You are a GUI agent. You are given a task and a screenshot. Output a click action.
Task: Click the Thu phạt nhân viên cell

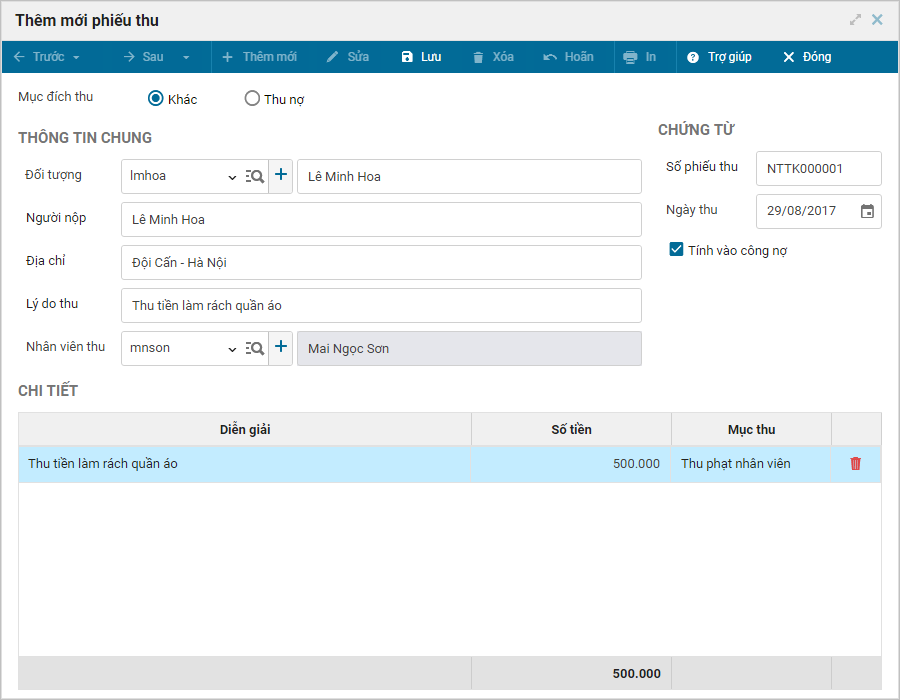click(751, 464)
